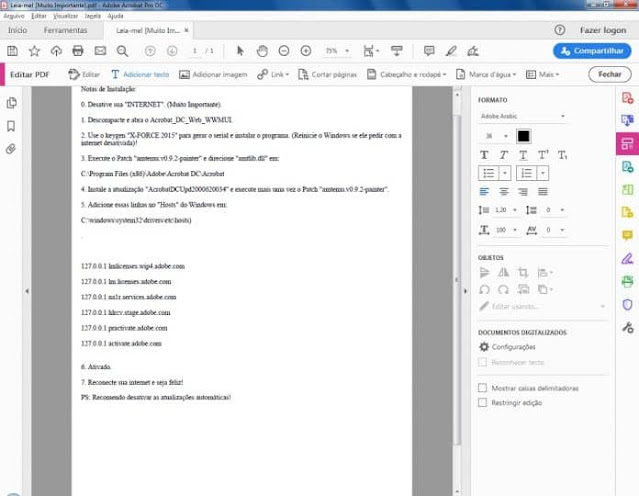Click Cortar páginas tool
This screenshot has height=496, width=639.
click(327, 74)
